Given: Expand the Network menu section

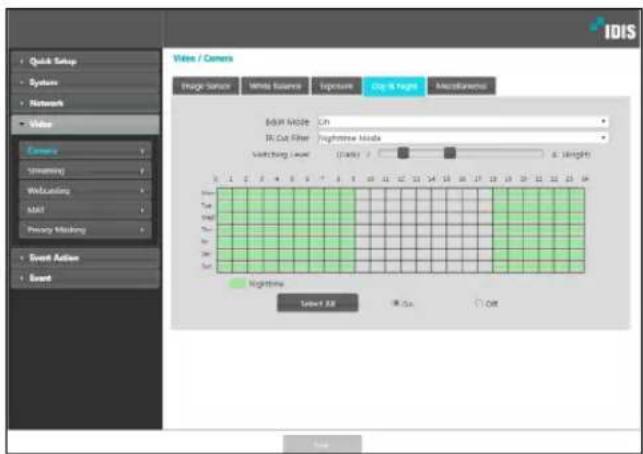Looking at the screenshot, I should [85, 103].
